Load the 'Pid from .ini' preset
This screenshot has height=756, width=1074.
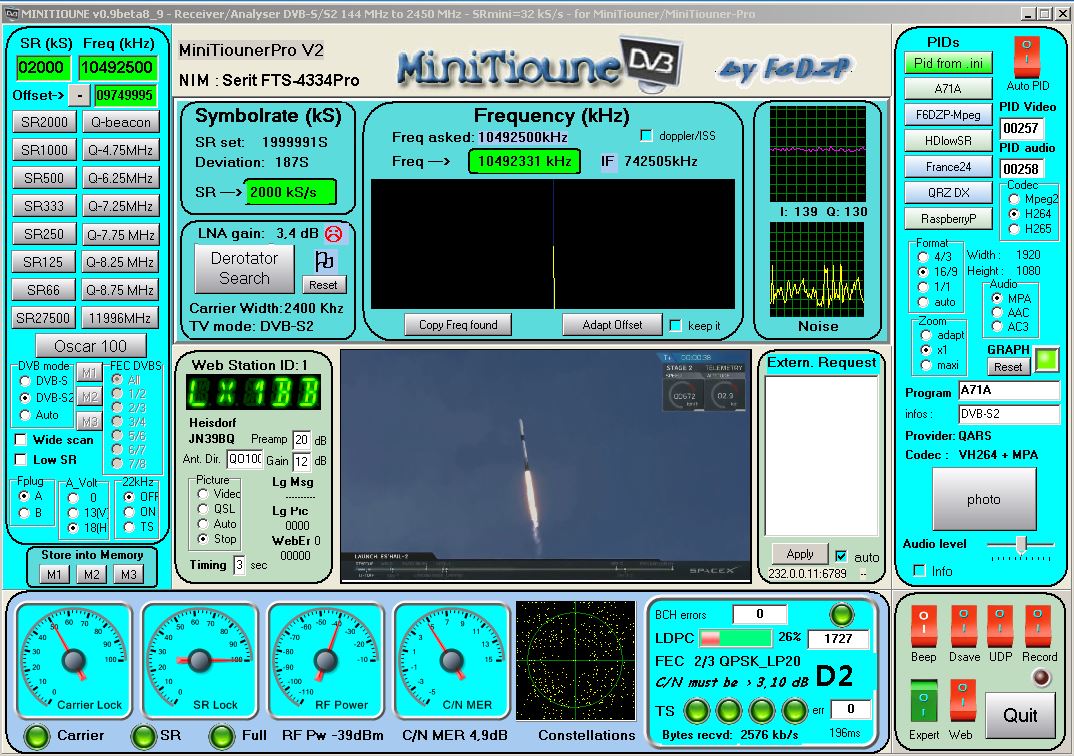pyautogui.click(x=948, y=63)
